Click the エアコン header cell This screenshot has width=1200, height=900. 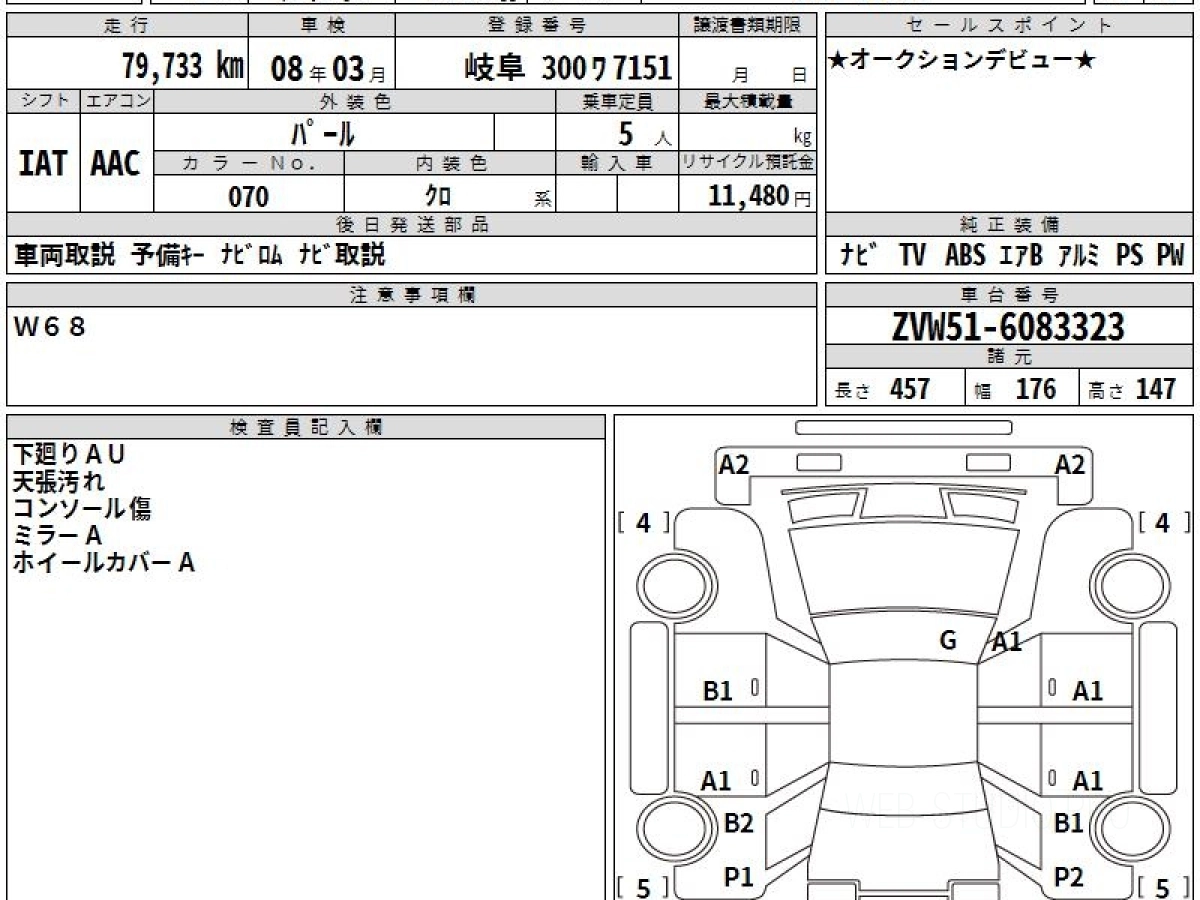point(117,101)
